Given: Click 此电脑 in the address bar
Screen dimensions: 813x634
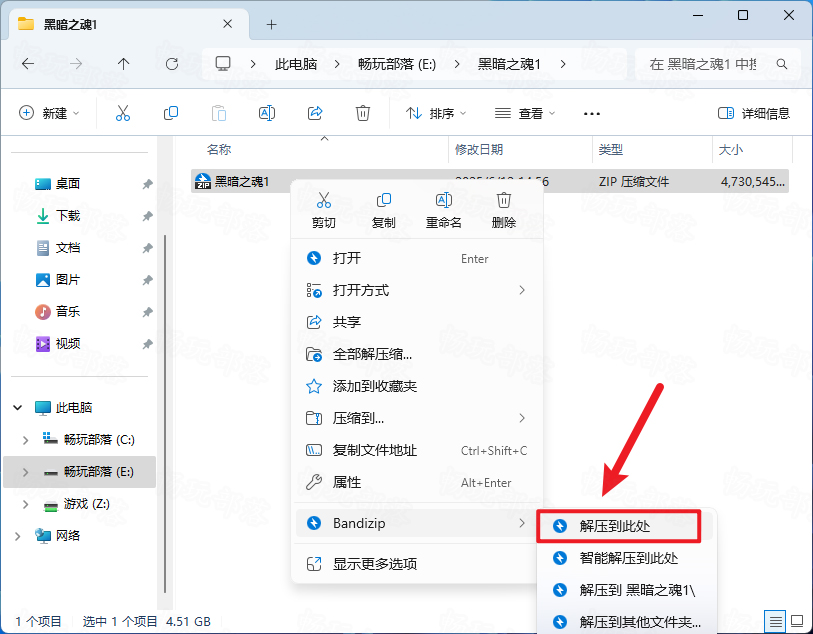Looking at the screenshot, I should tap(296, 64).
